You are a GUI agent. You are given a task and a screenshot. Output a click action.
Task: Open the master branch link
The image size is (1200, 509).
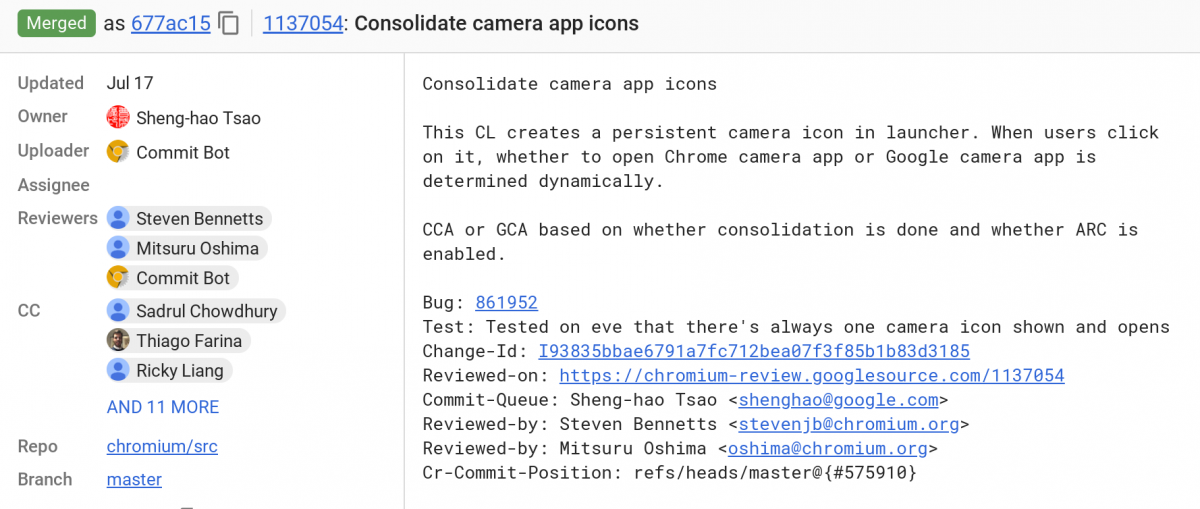point(134,480)
